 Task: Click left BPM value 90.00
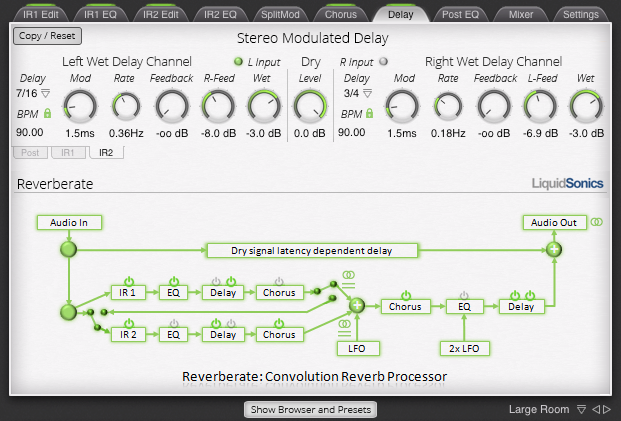[30, 132]
